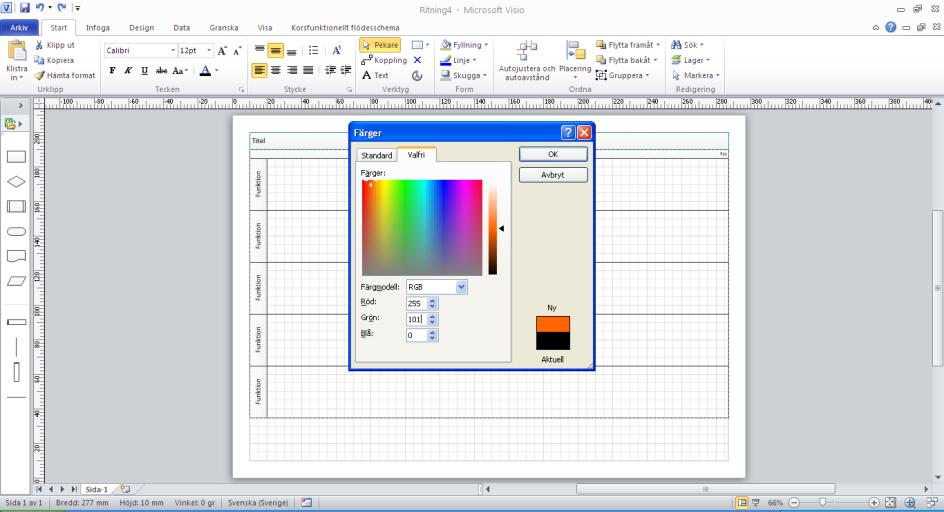This screenshot has width=944, height=512.
Task: Click Flytta framåt button
Action: (x=628, y=45)
